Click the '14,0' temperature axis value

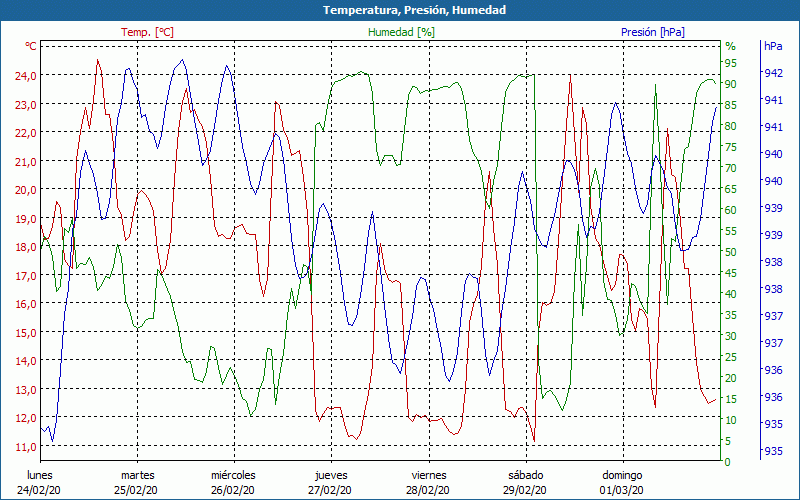(26, 361)
